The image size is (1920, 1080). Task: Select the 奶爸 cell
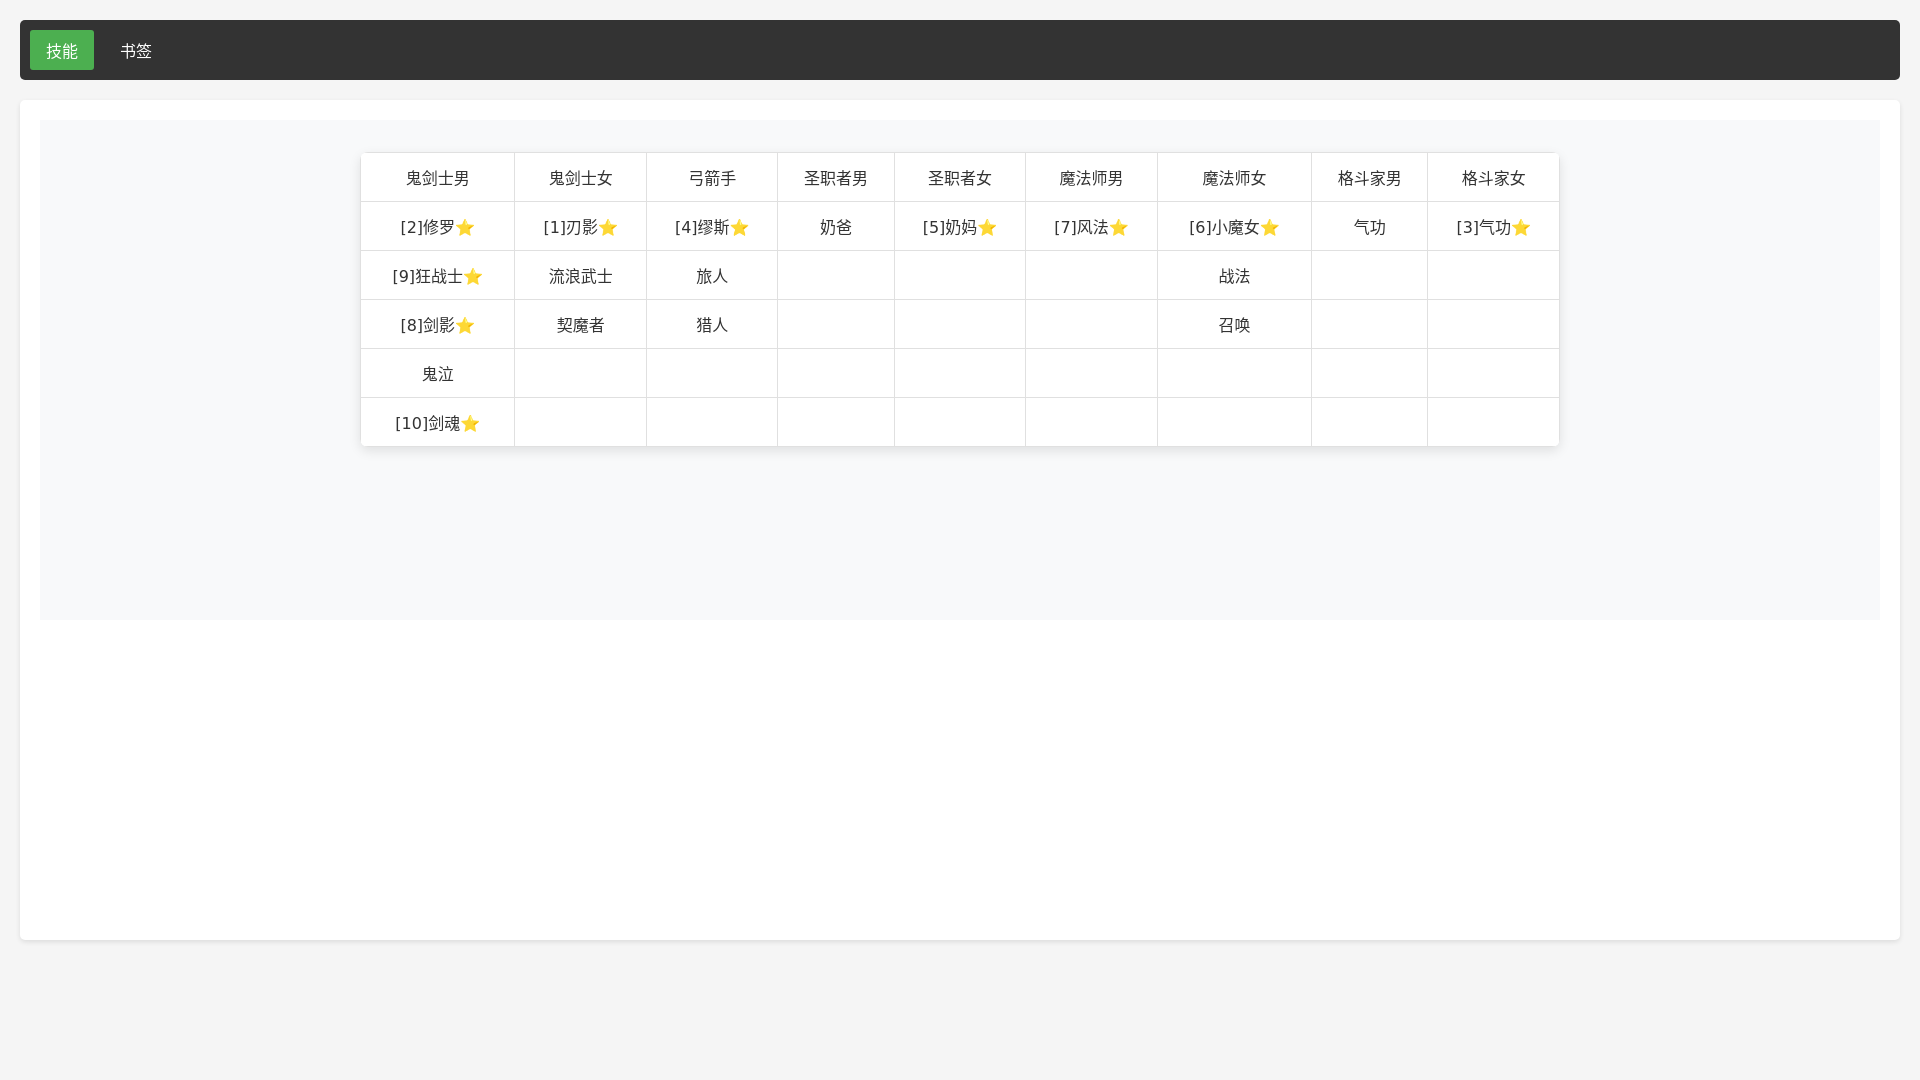pos(836,227)
